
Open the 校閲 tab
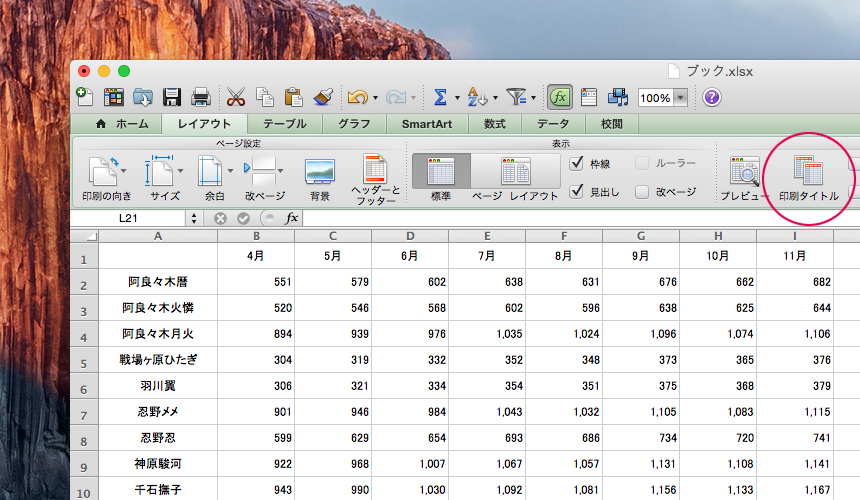pyautogui.click(x=612, y=124)
